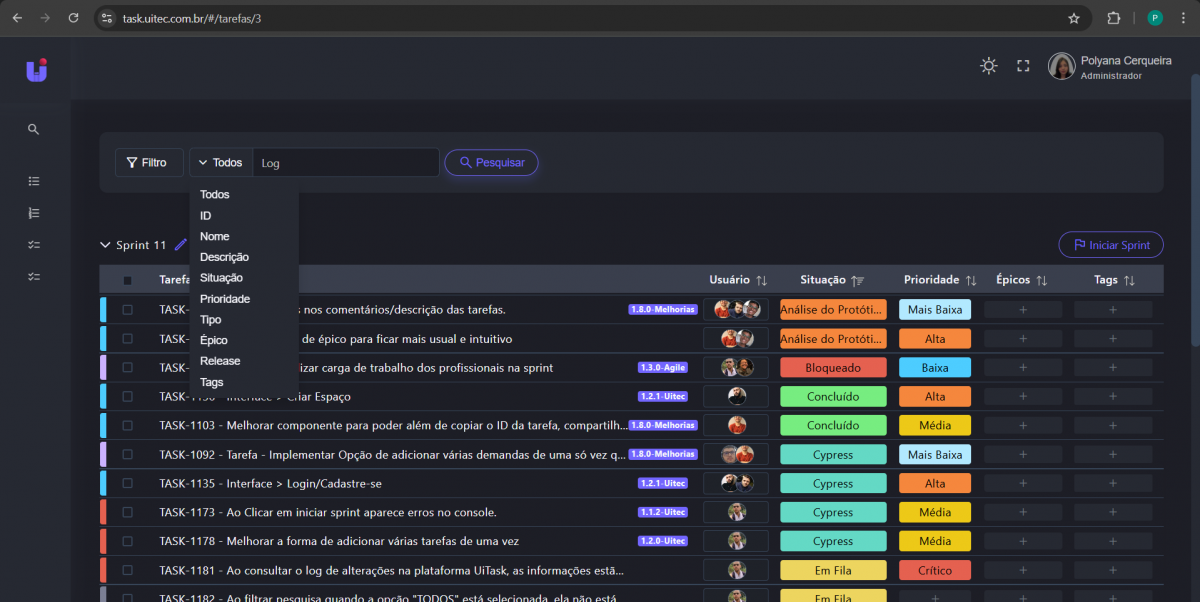Bookmark the page with the star icon
This screenshot has width=1200, height=602.
pyautogui.click(x=1074, y=18)
